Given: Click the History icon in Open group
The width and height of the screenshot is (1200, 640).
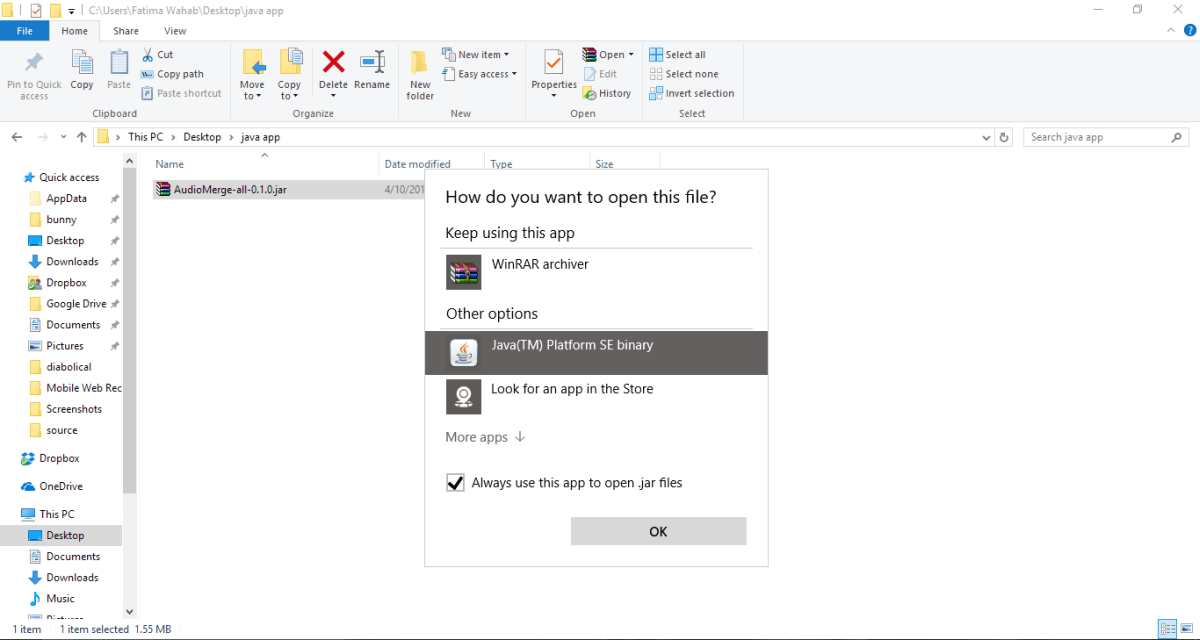Looking at the screenshot, I should pyautogui.click(x=606, y=93).
